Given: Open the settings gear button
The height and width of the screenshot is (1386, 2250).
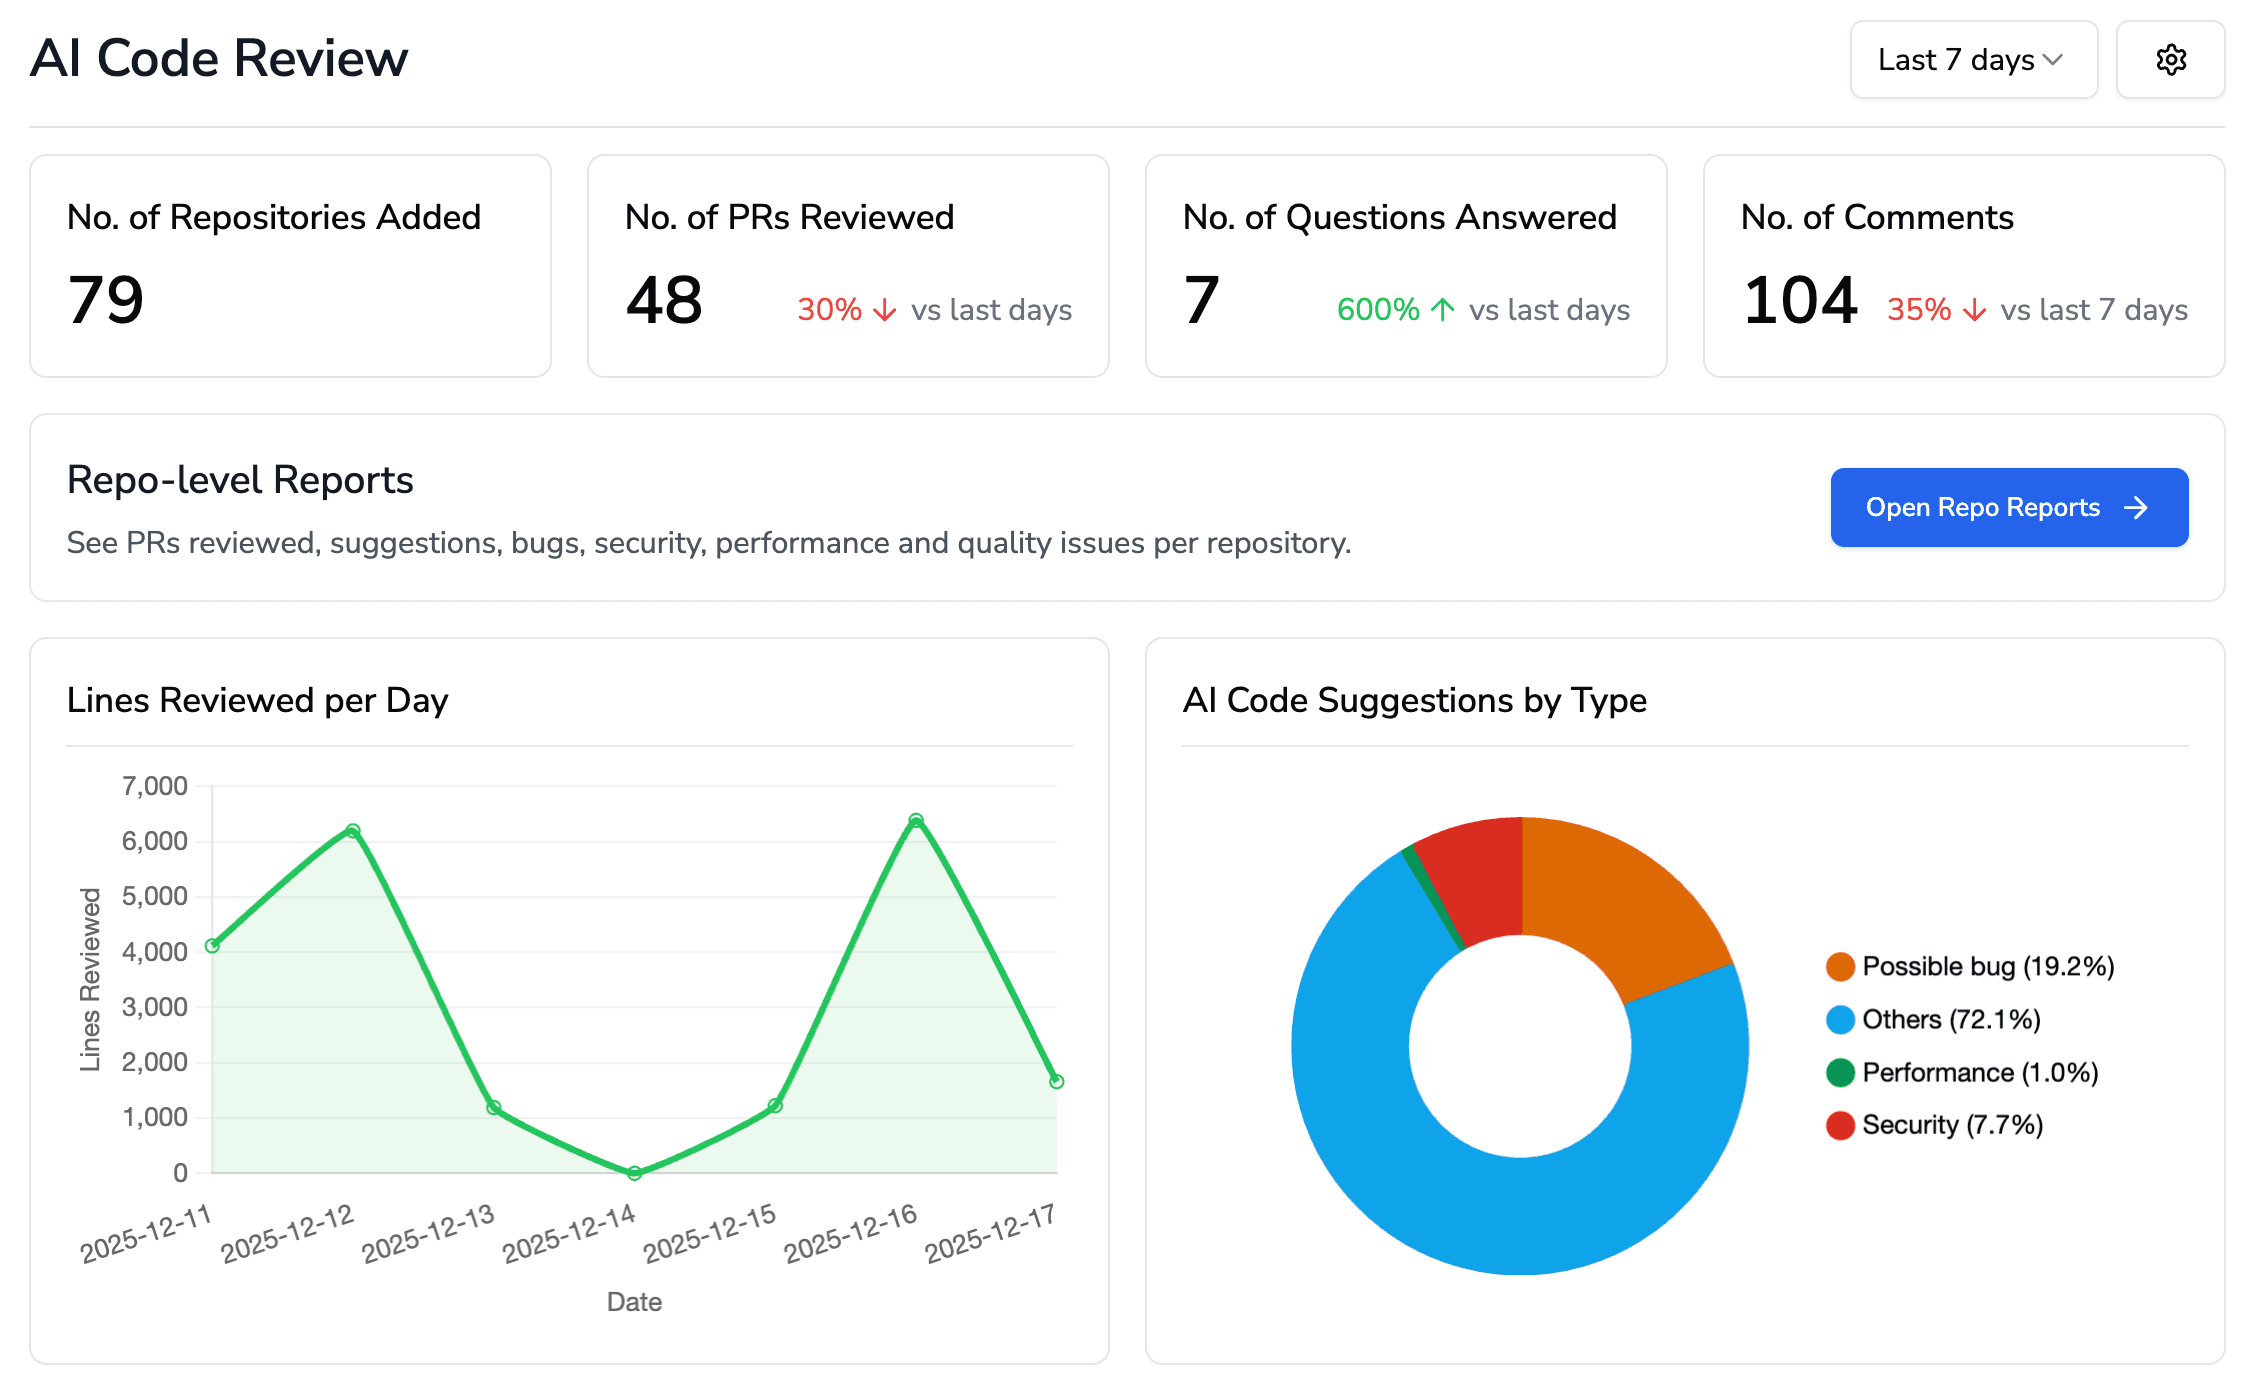Looking at the screenshot, I should point(2170,60).
